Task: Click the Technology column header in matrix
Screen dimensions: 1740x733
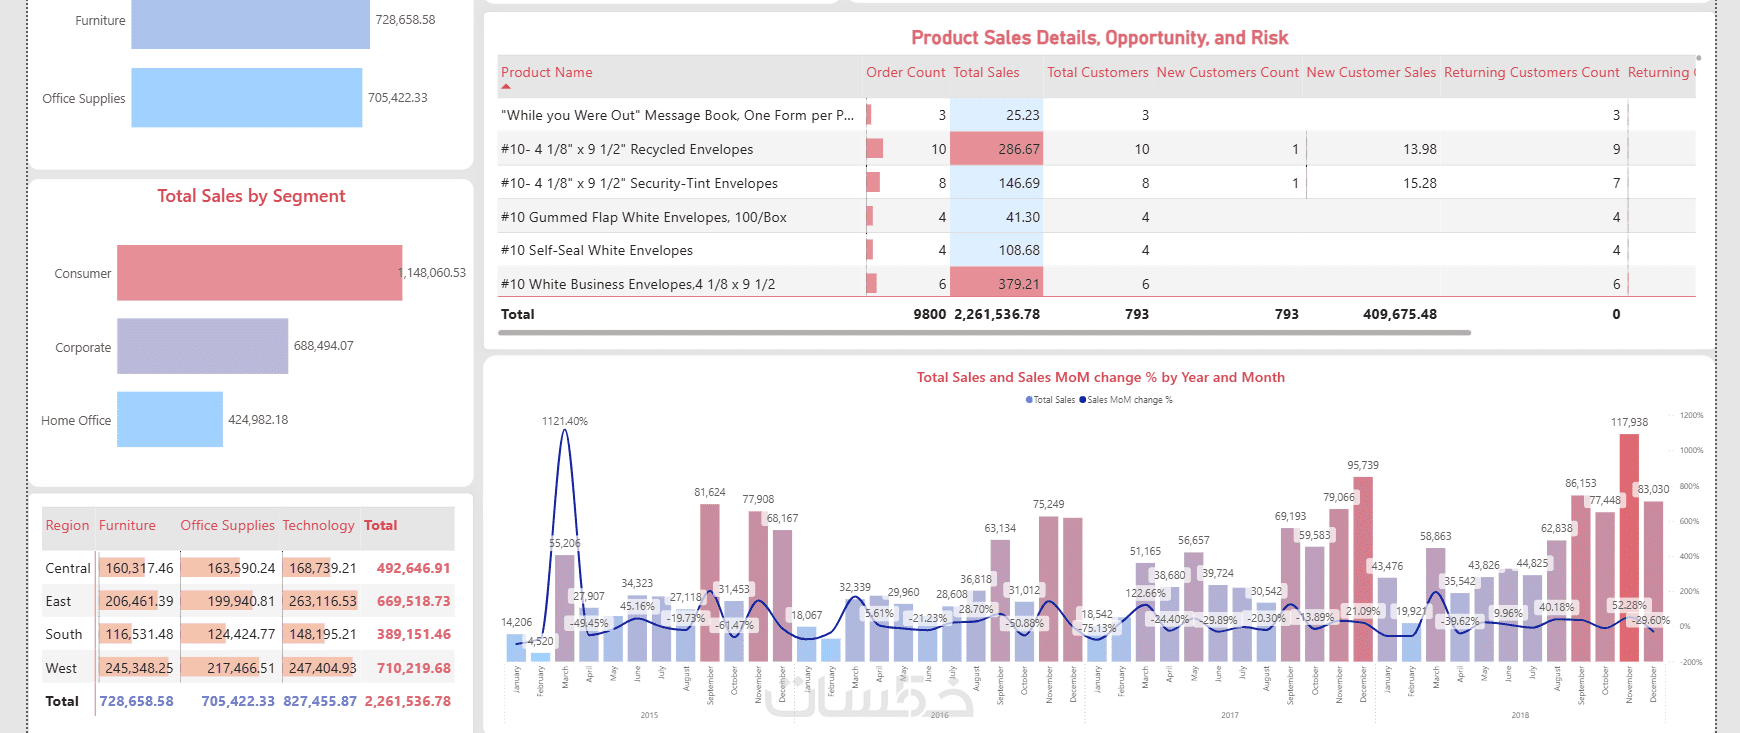Action: pos(318,525)
